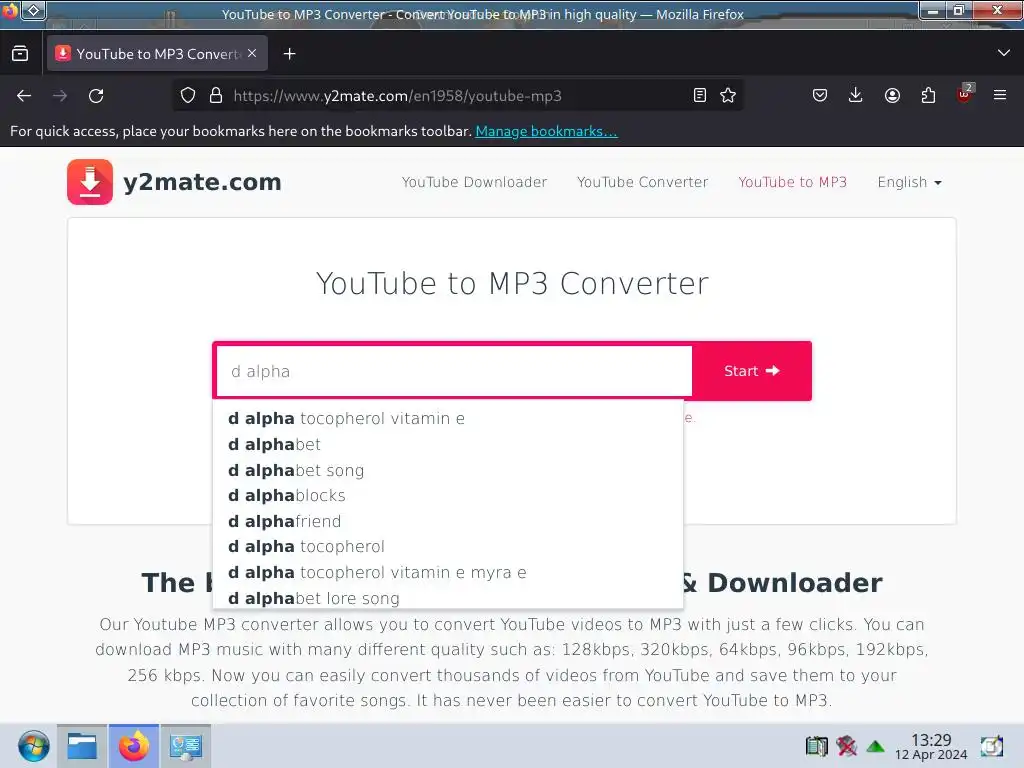Expand the English language dropdown

click(909, 182)
